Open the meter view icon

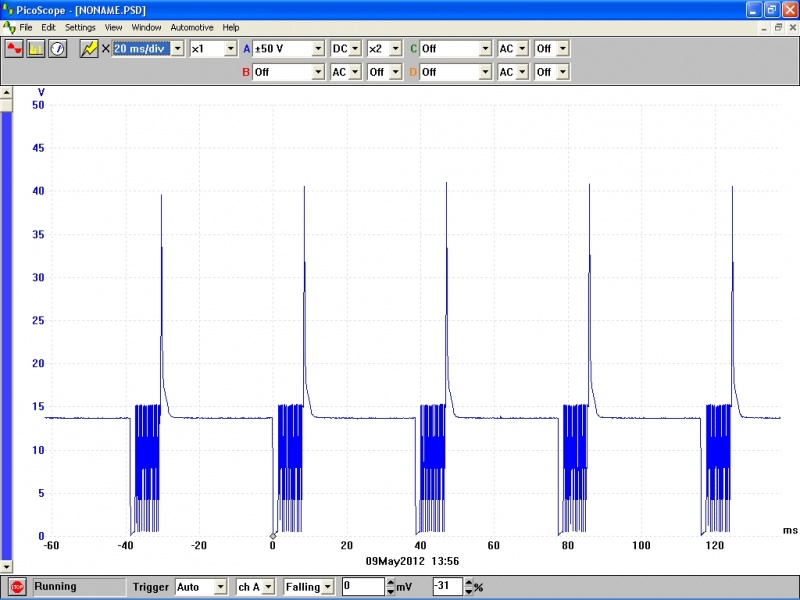[x=58, y=48]
